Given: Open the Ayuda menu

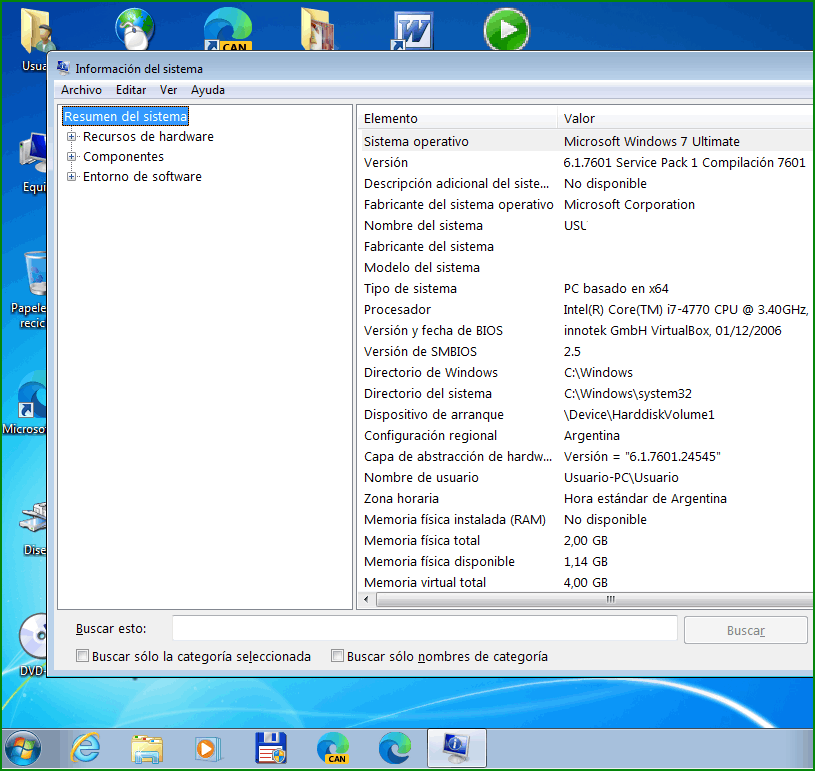Looking at the screenshot, I should 208,90.
